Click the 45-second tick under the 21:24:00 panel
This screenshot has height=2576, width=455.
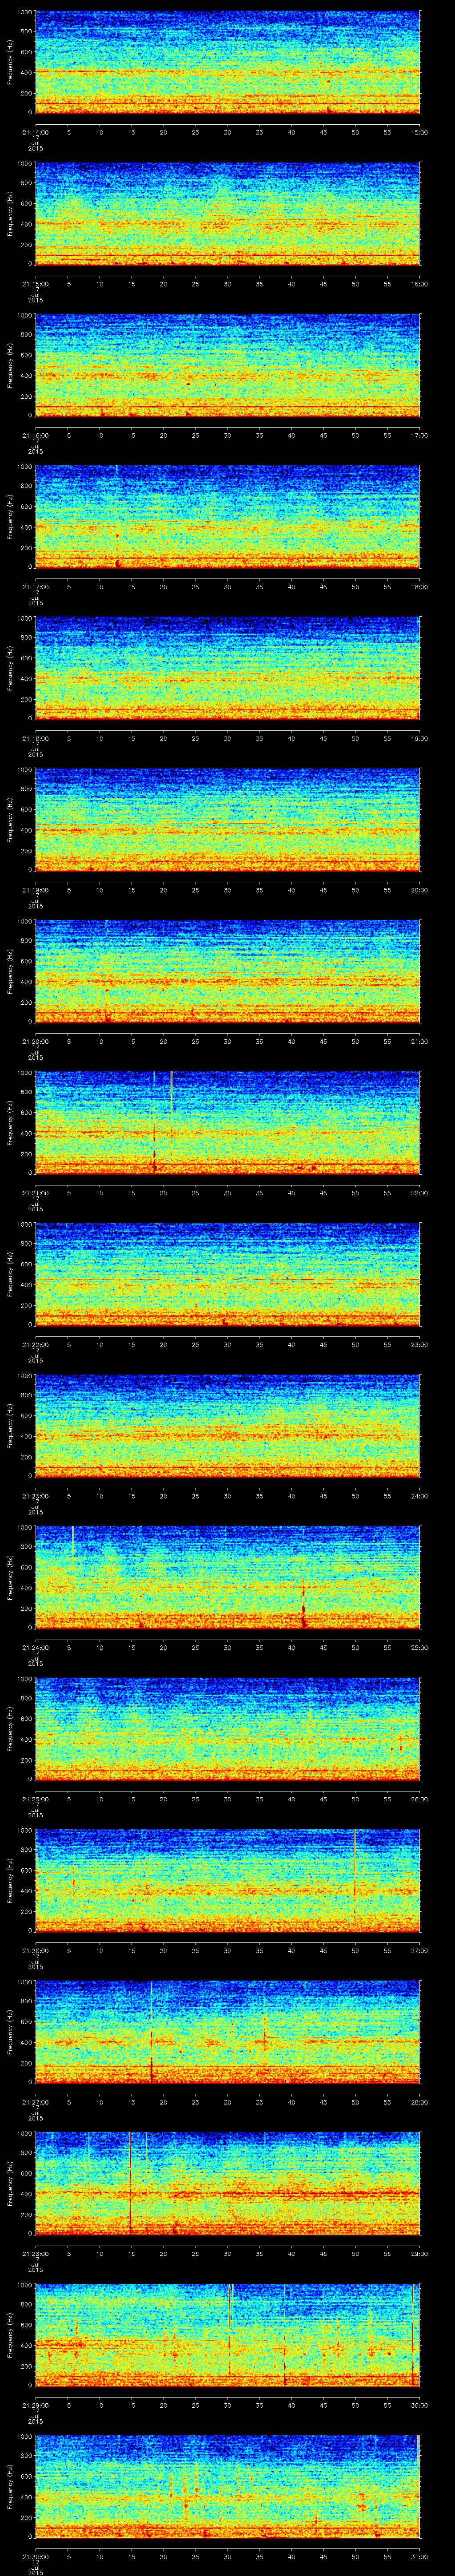tap(323, 1648)
